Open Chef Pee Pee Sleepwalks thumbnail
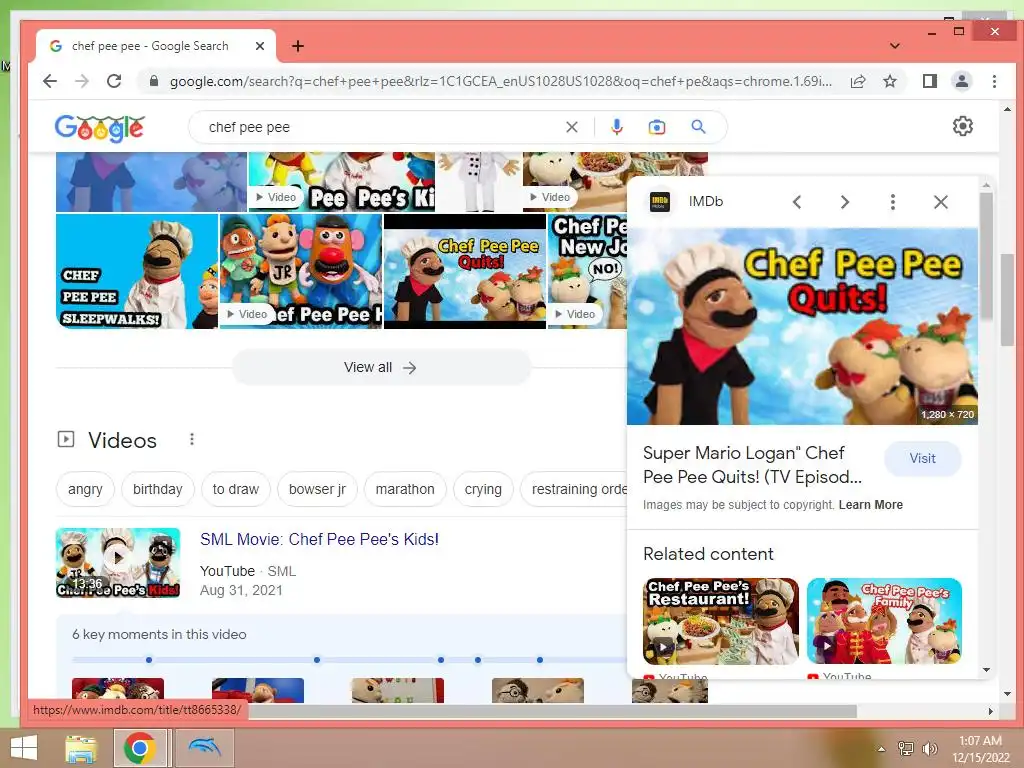The image size is (1024, 768). point(136,271)
